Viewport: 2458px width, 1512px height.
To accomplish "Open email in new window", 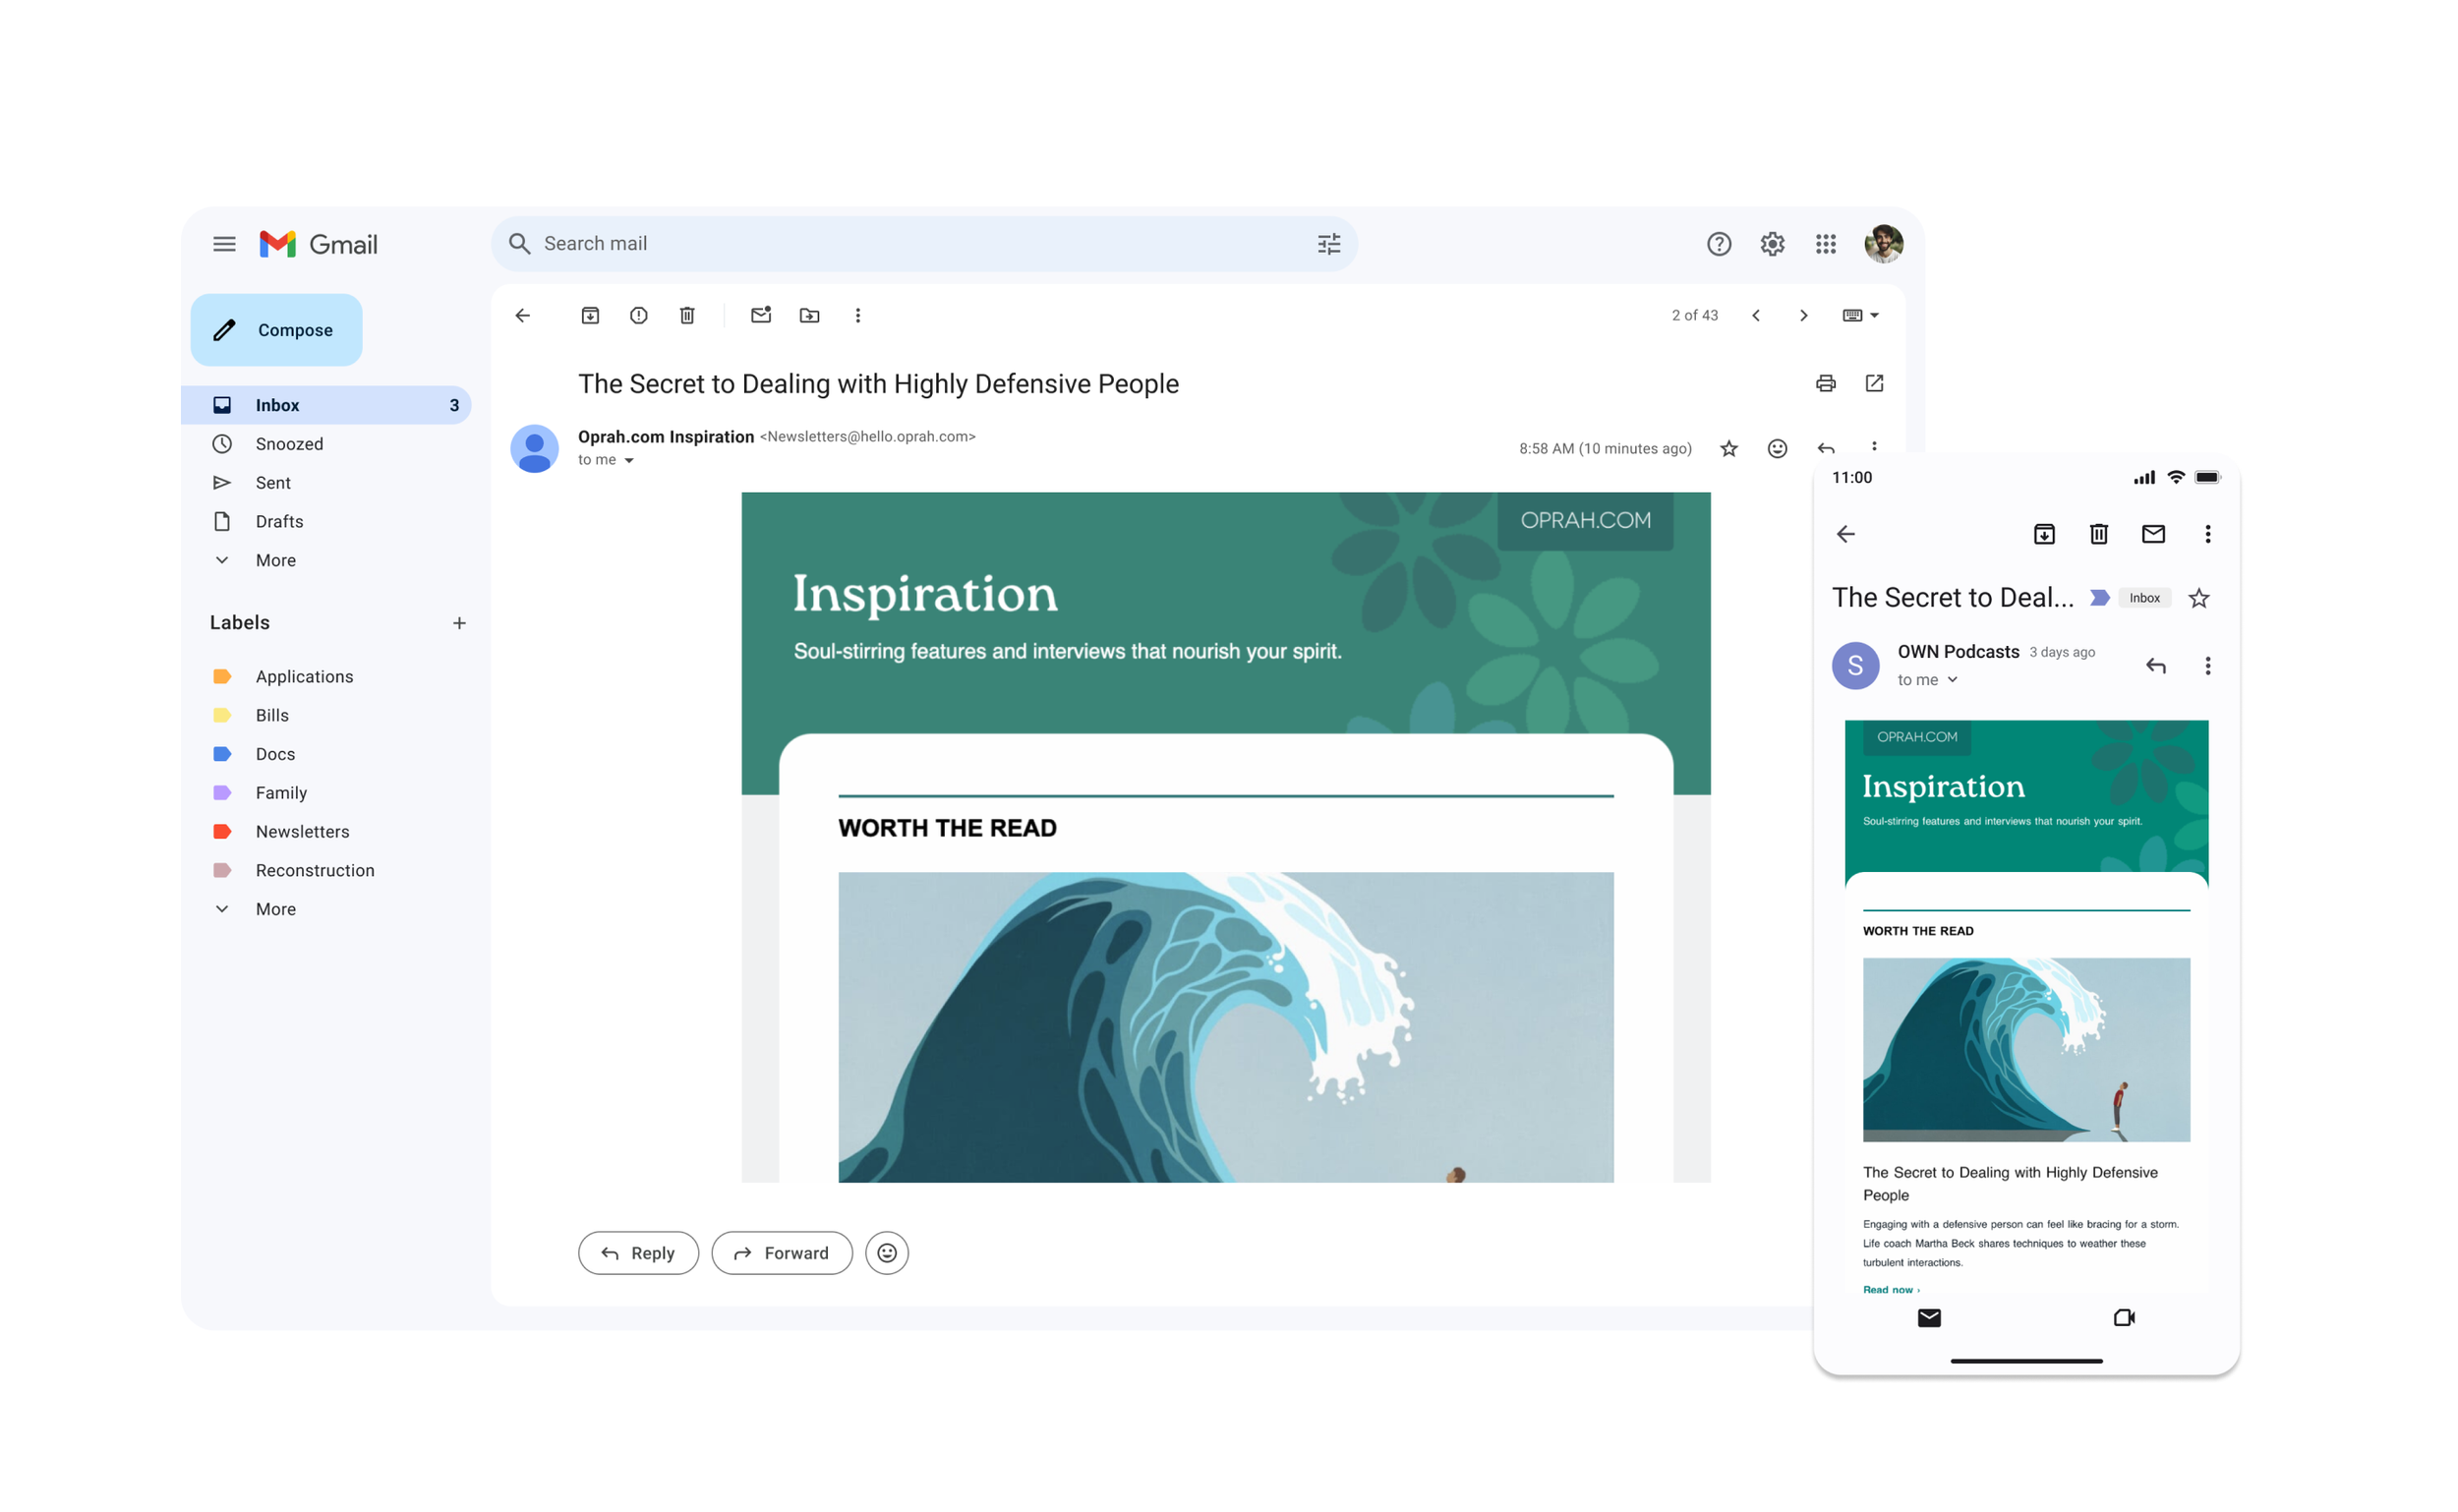I will (x=1874, y=383).
